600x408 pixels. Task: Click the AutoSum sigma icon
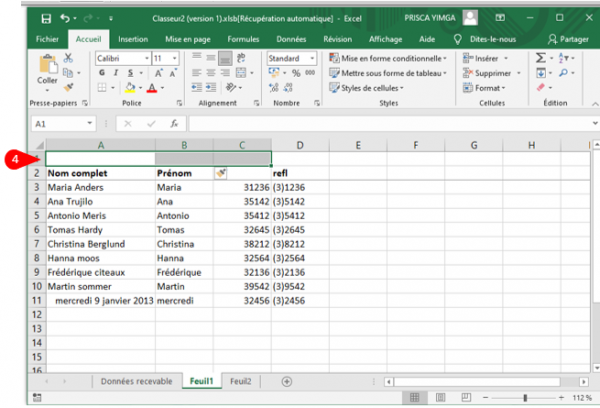tap(541, 58)
